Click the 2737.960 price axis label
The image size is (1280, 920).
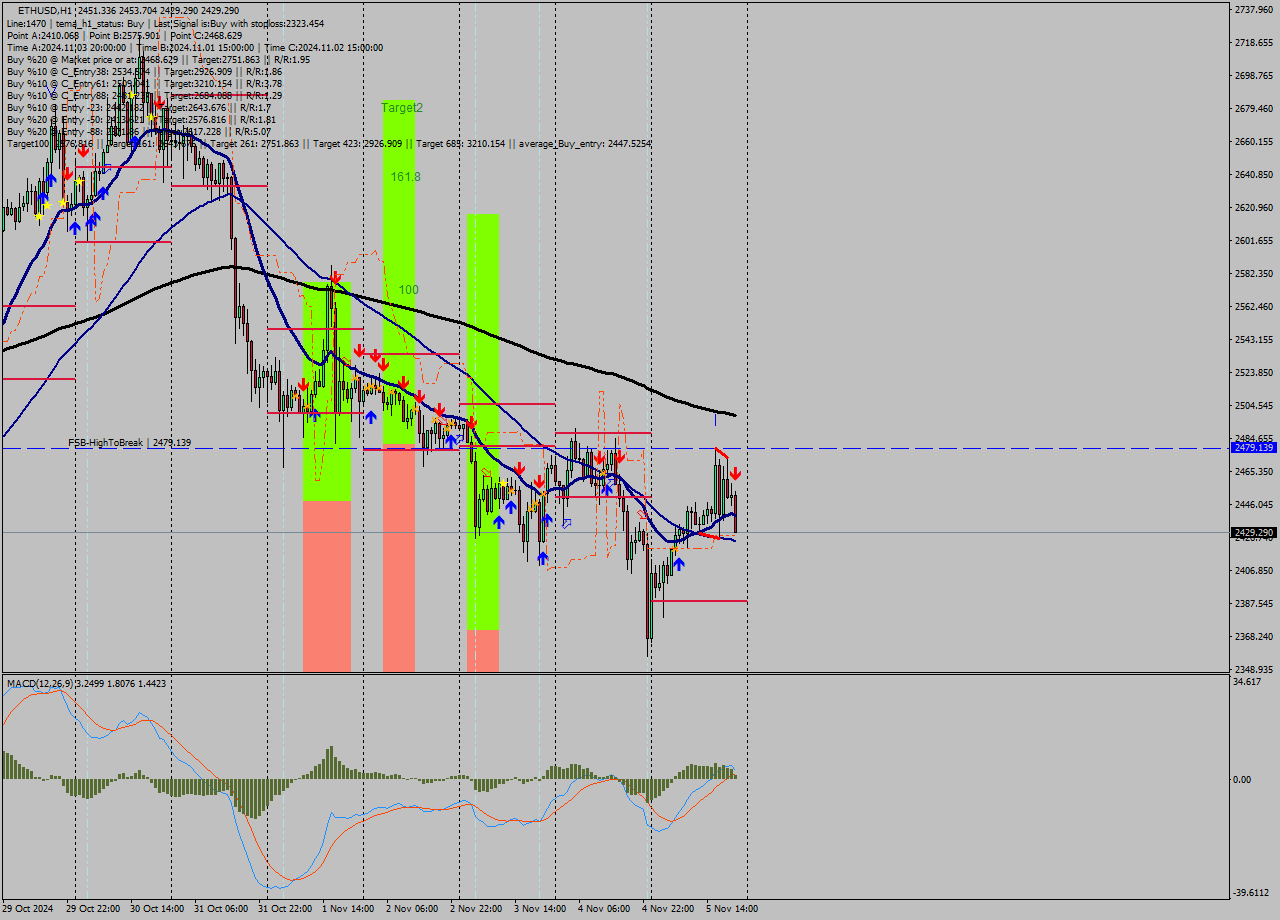1253,9
